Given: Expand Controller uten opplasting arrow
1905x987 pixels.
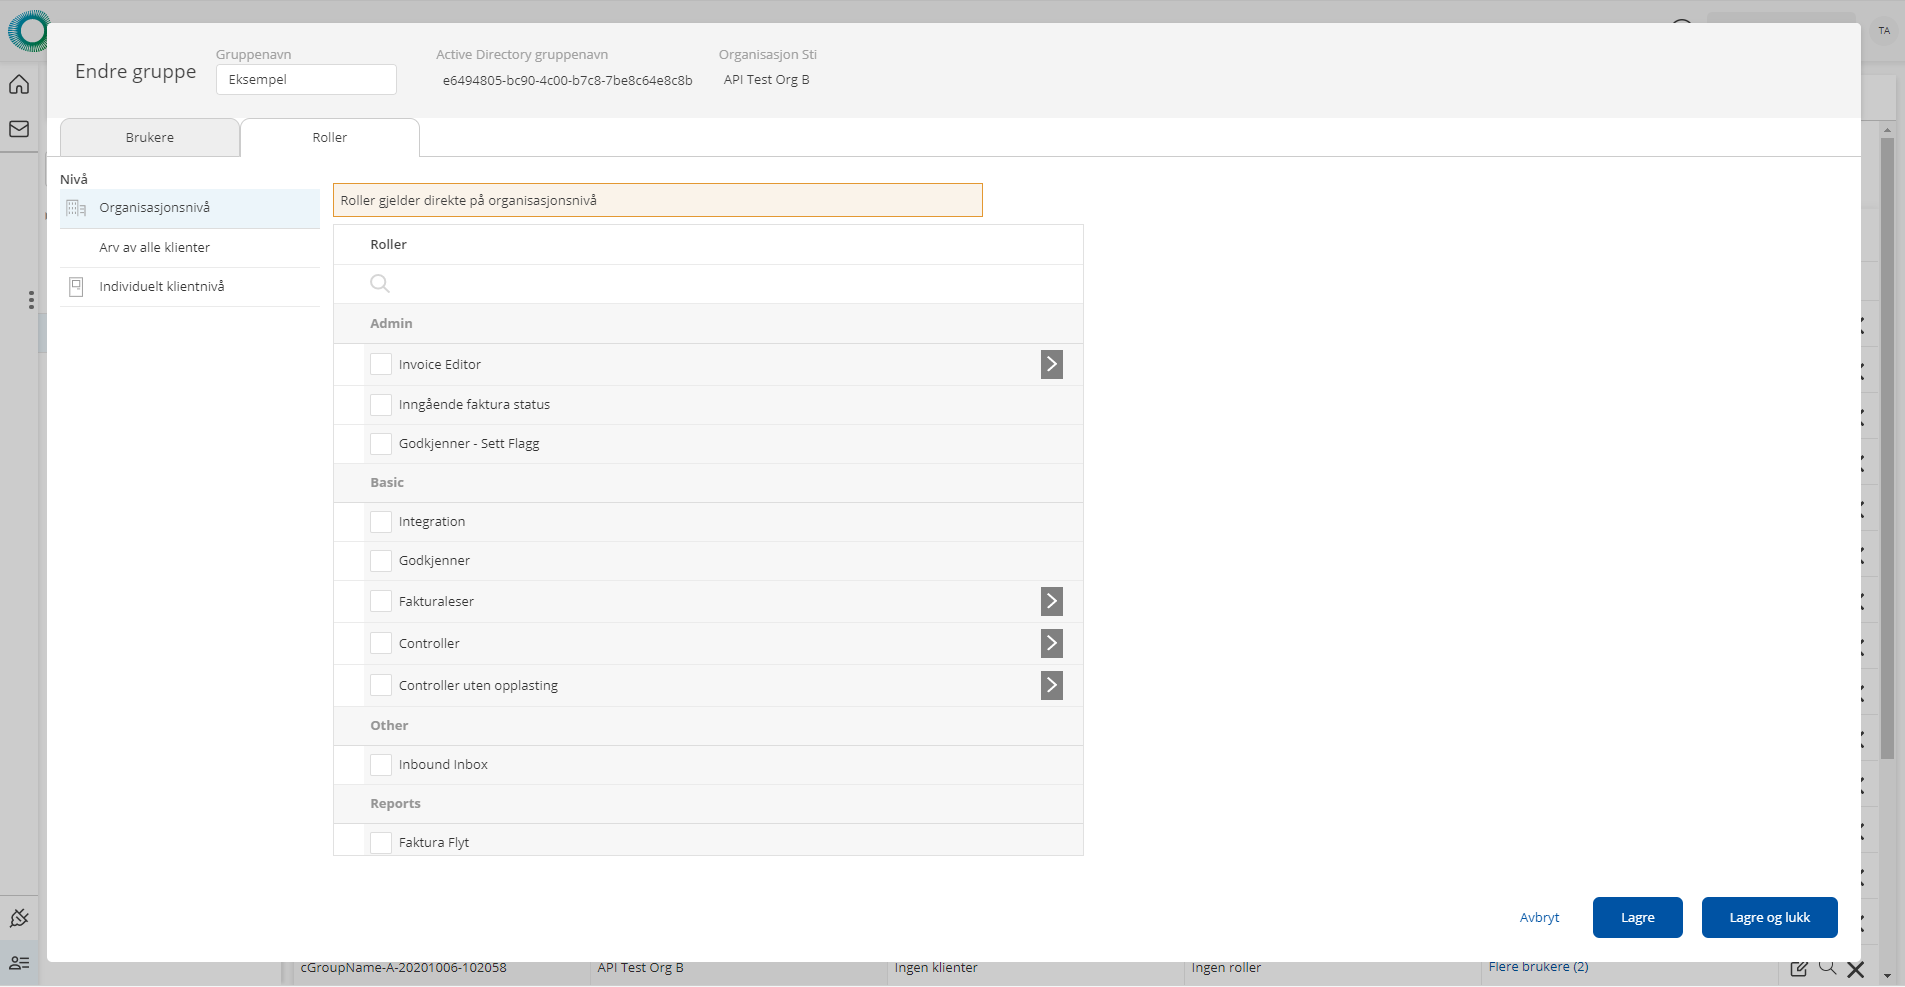Looking at the screenshot, I should click(1051, 685).
